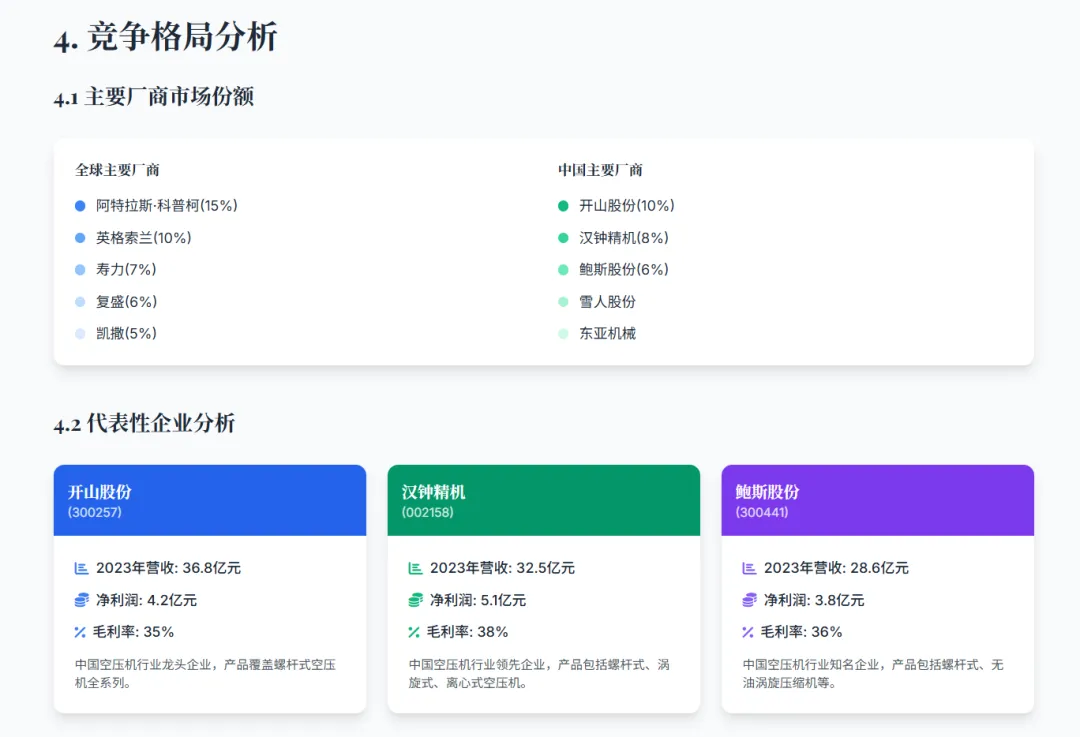
Task: Click the text 2023年营收: 28.6亿元
Action: tap(836, 568)
